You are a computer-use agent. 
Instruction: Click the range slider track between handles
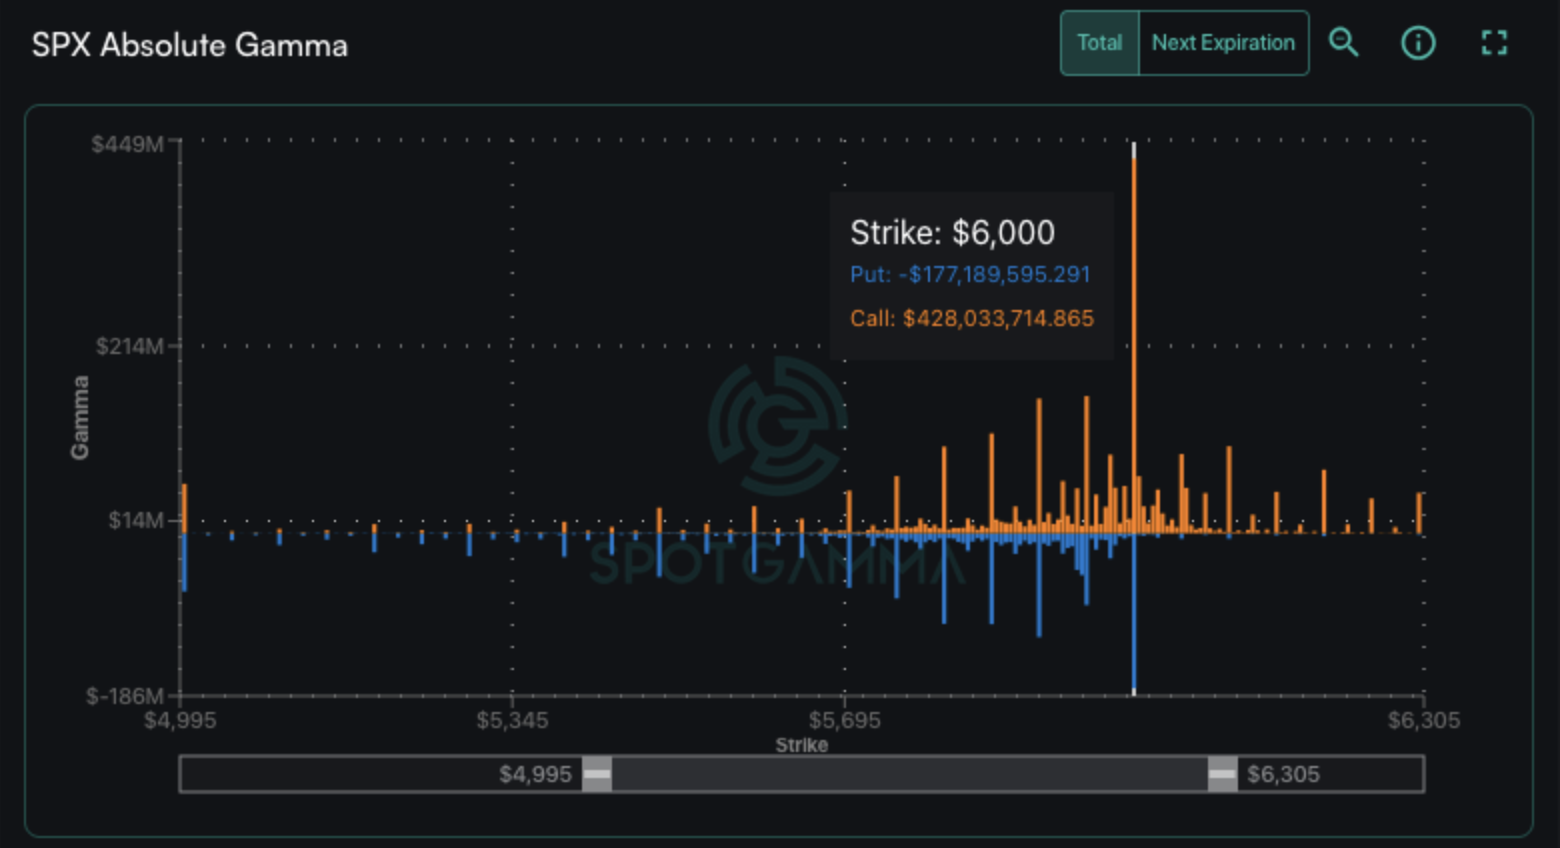(x=909, y=774)
